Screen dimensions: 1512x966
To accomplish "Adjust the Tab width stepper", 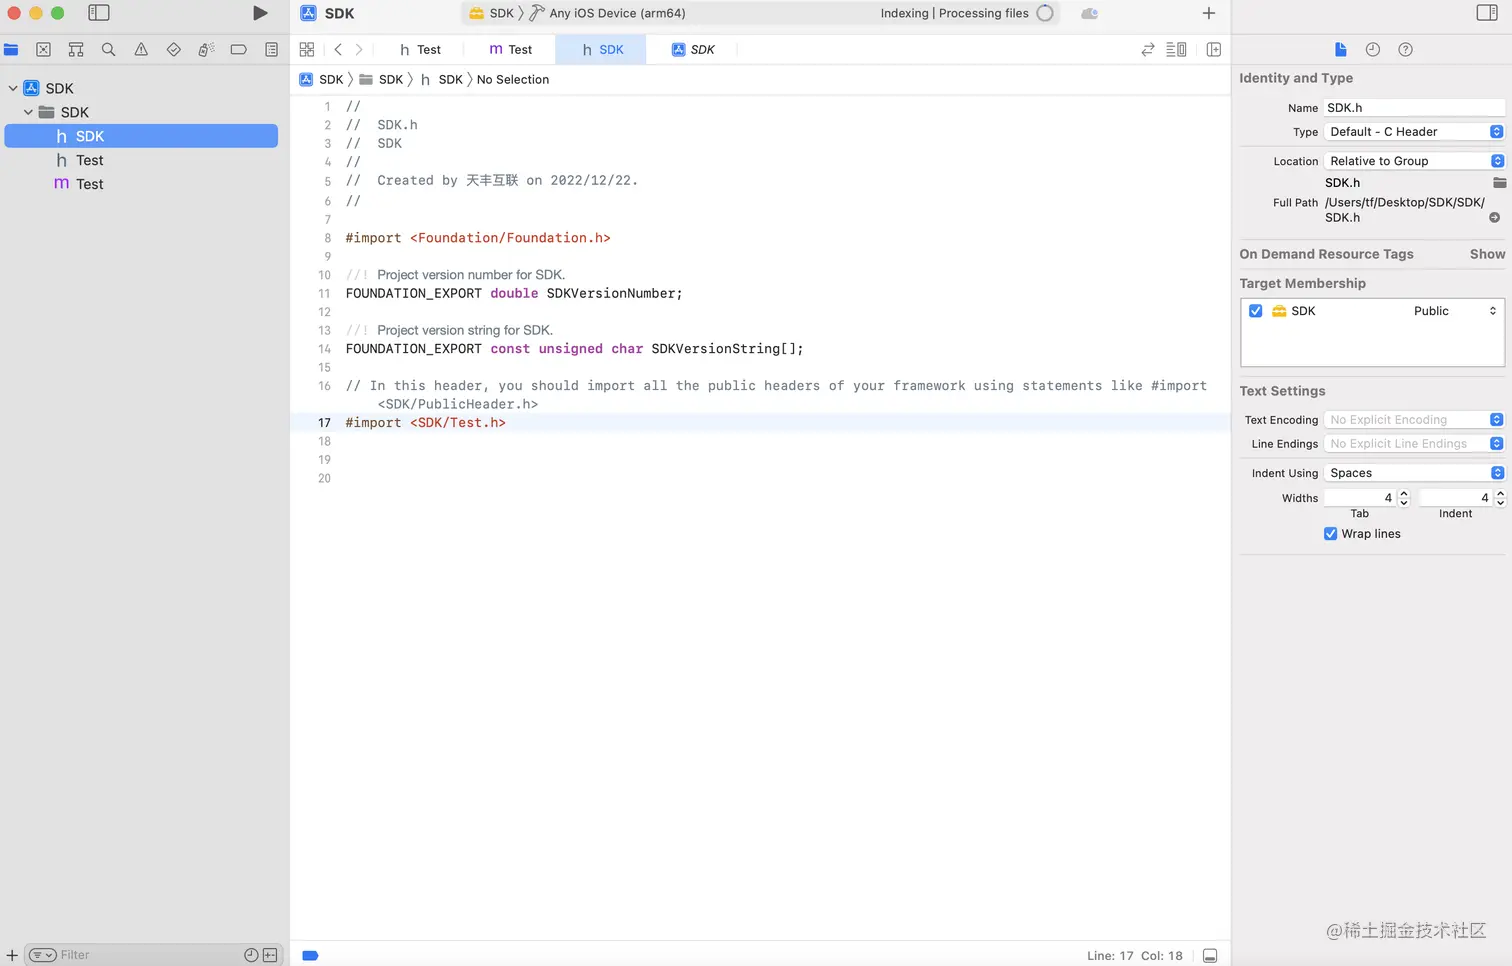I will click(1404, 498).
